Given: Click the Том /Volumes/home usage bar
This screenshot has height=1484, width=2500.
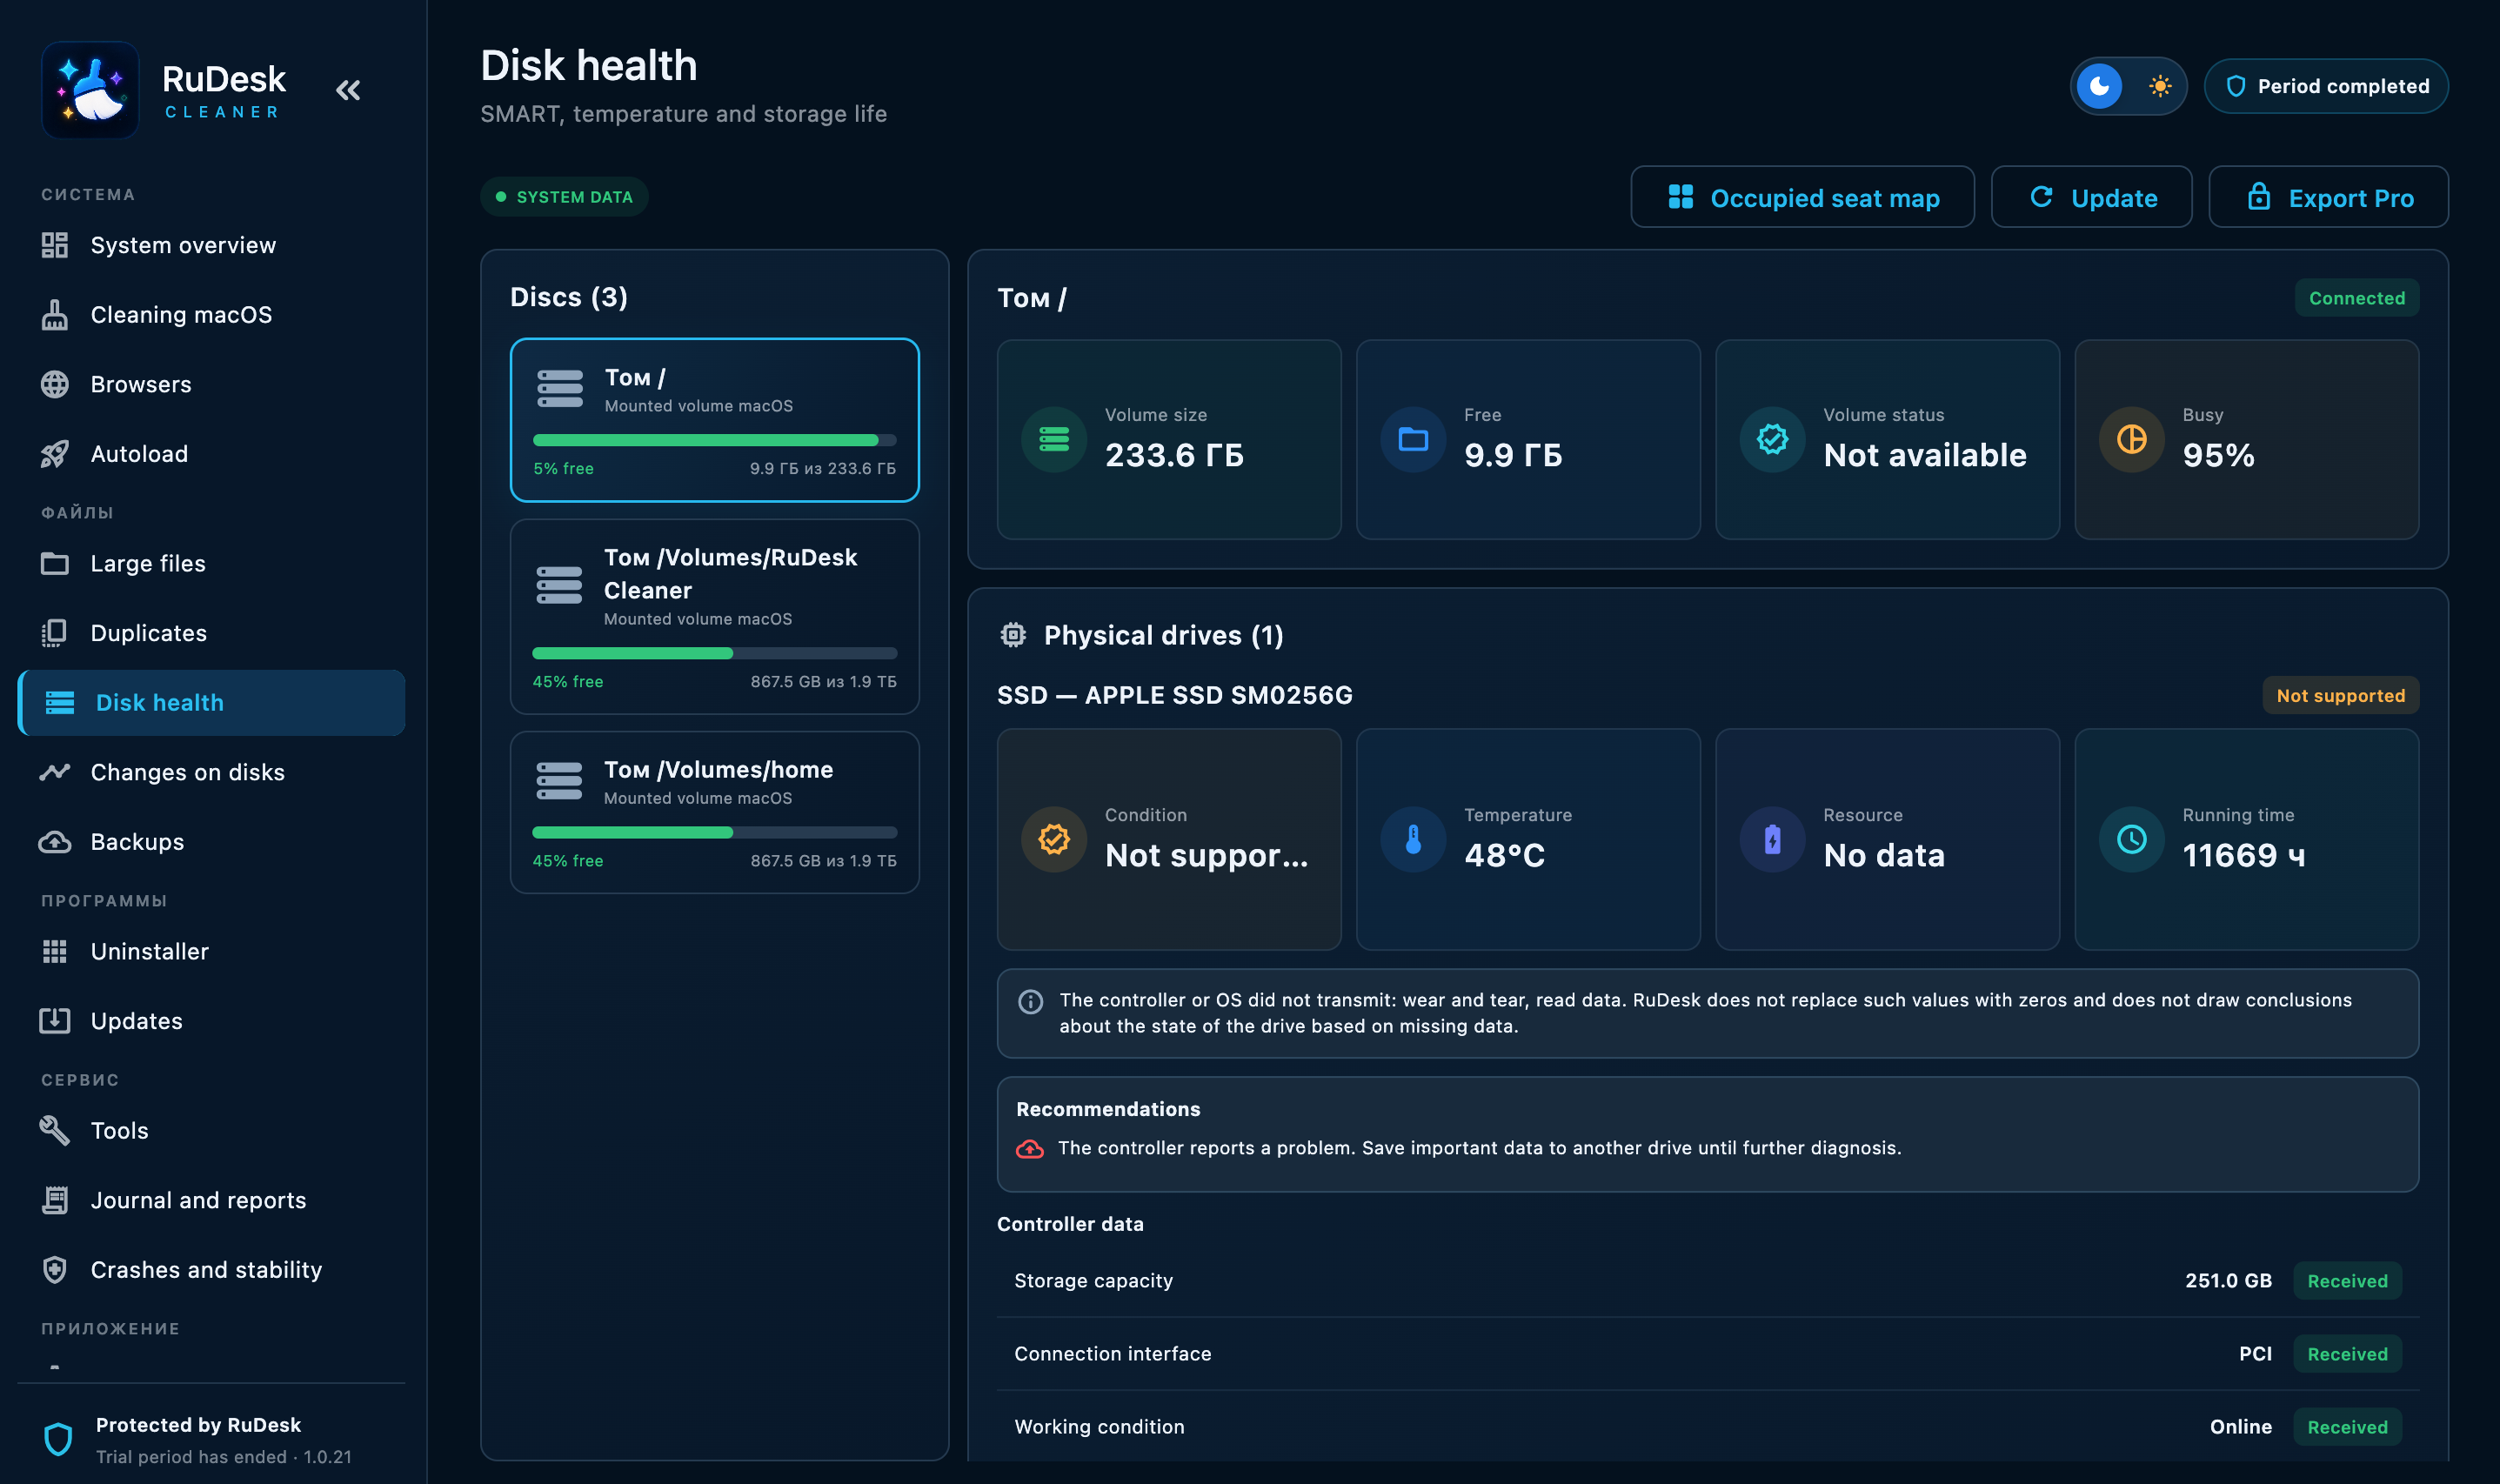Looking at the screenshot, I should (714, 832).
